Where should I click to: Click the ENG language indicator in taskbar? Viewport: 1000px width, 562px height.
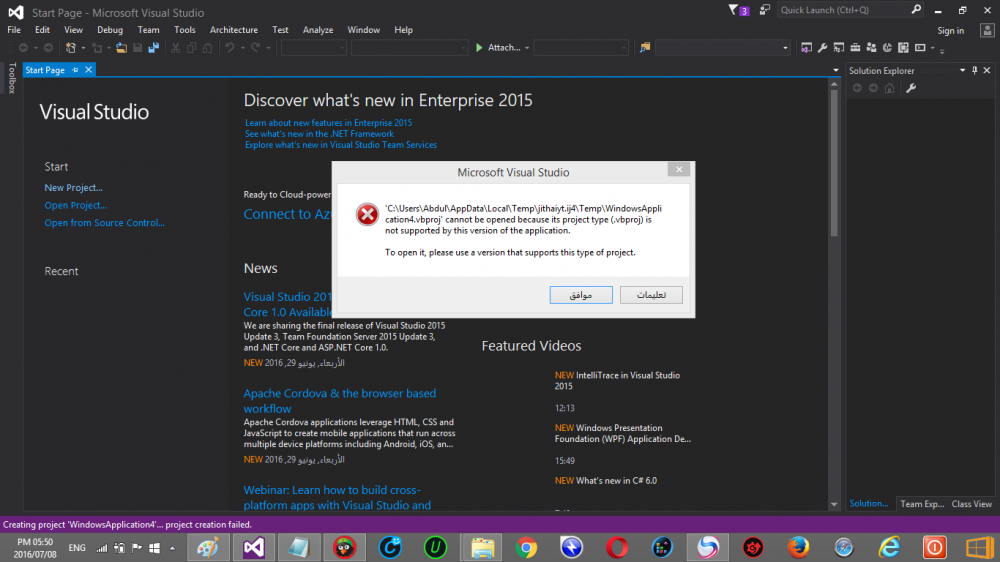tap(77, 547)
